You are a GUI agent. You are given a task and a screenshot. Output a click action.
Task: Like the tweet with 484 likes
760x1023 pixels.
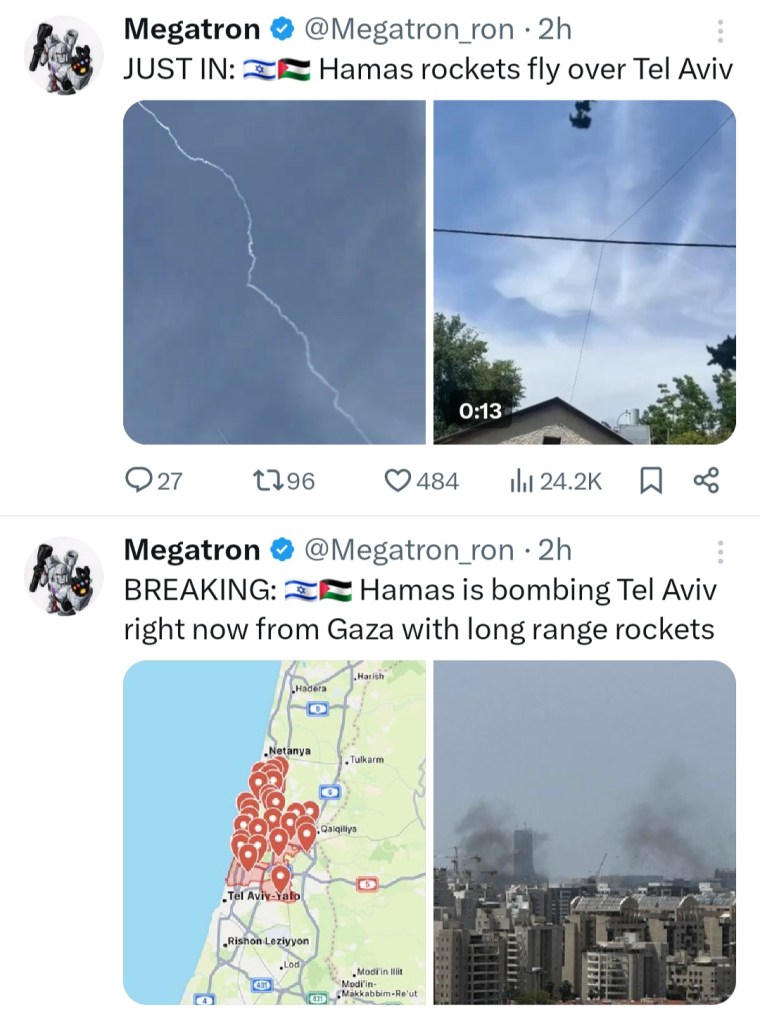399,481
